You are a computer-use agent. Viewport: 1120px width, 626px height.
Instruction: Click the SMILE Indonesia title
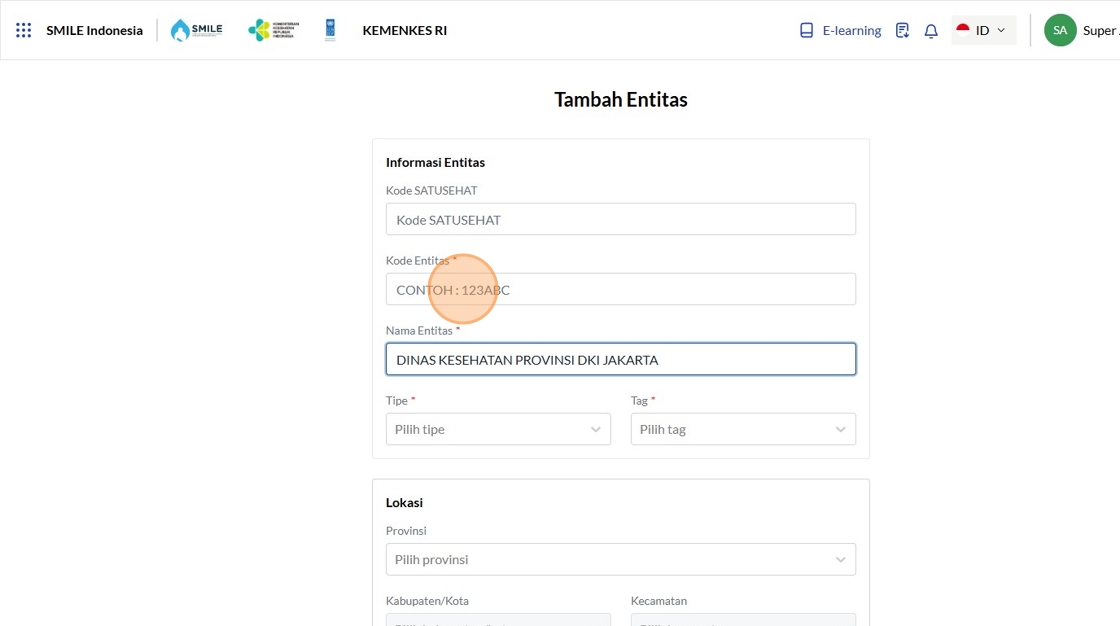(x=94, y=30)
